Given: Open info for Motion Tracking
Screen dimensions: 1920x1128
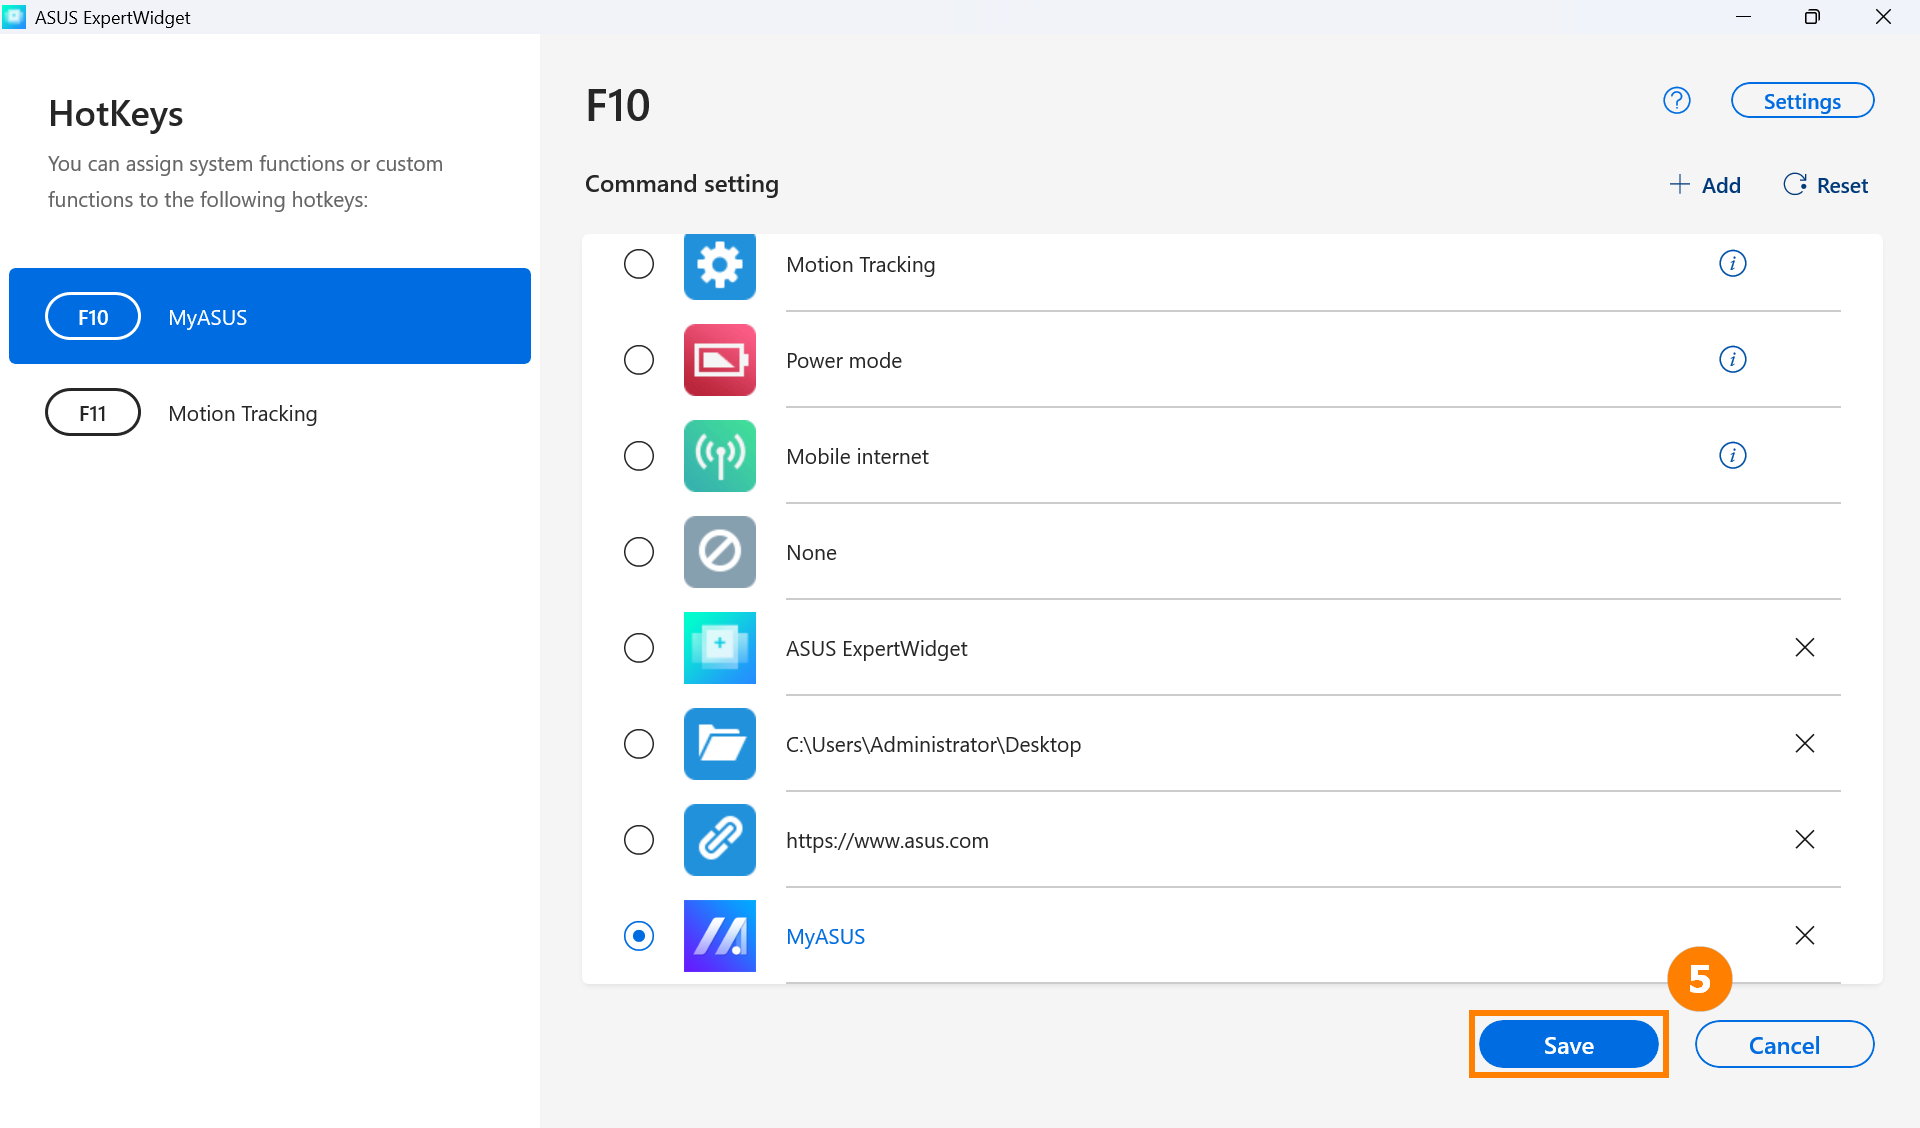Looking at the screenshot, I should coord(1733,263).
